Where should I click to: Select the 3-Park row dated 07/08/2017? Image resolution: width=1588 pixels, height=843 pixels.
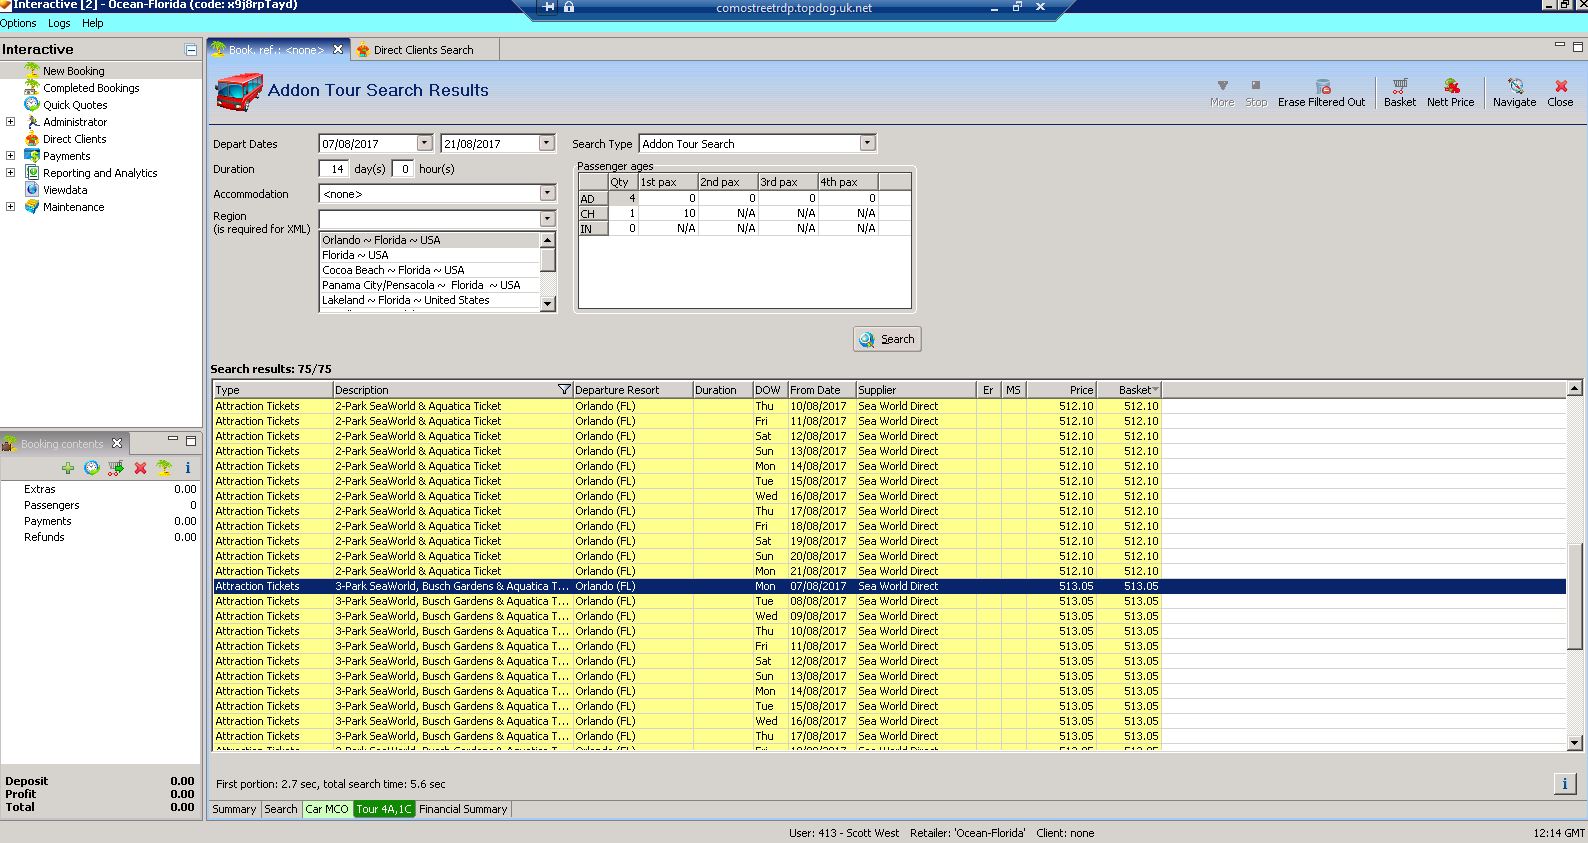click(890, 586)
